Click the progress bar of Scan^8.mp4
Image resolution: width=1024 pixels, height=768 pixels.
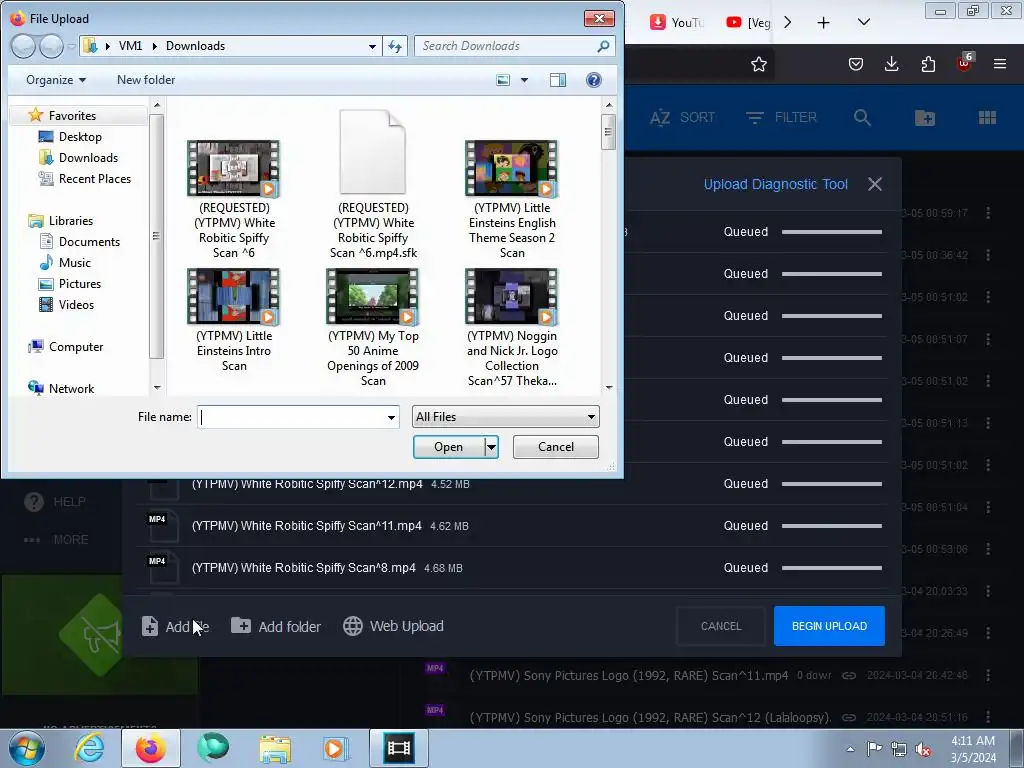(x=831, y=568)
